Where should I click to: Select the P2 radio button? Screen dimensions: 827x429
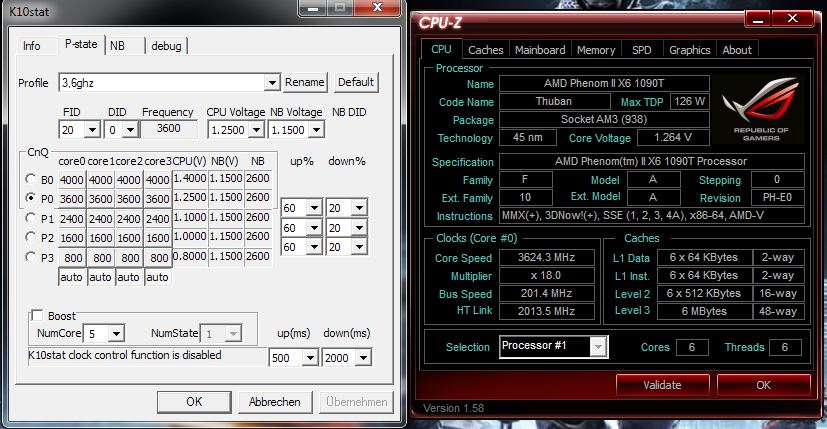pyautogui.click(x=31, y=237)
